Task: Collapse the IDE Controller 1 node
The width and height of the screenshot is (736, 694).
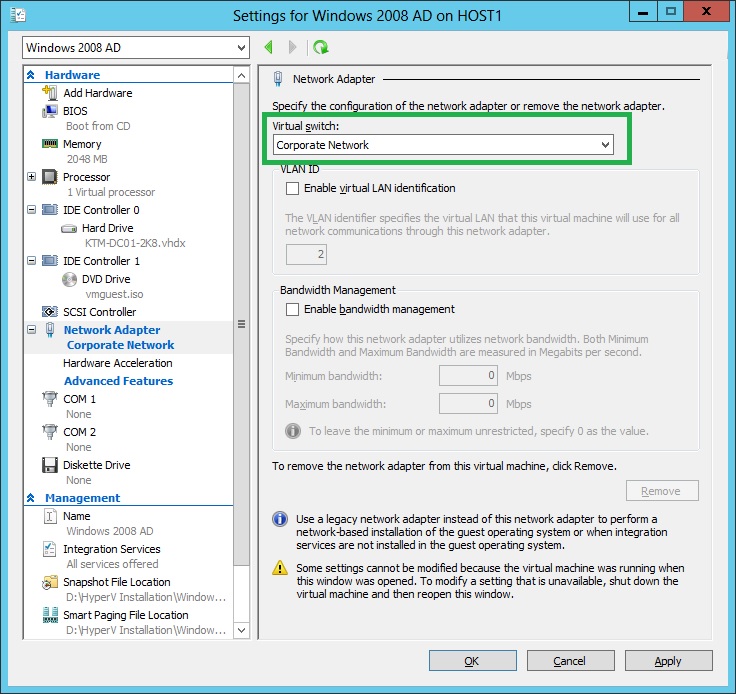Action: [x=31, y=260]
